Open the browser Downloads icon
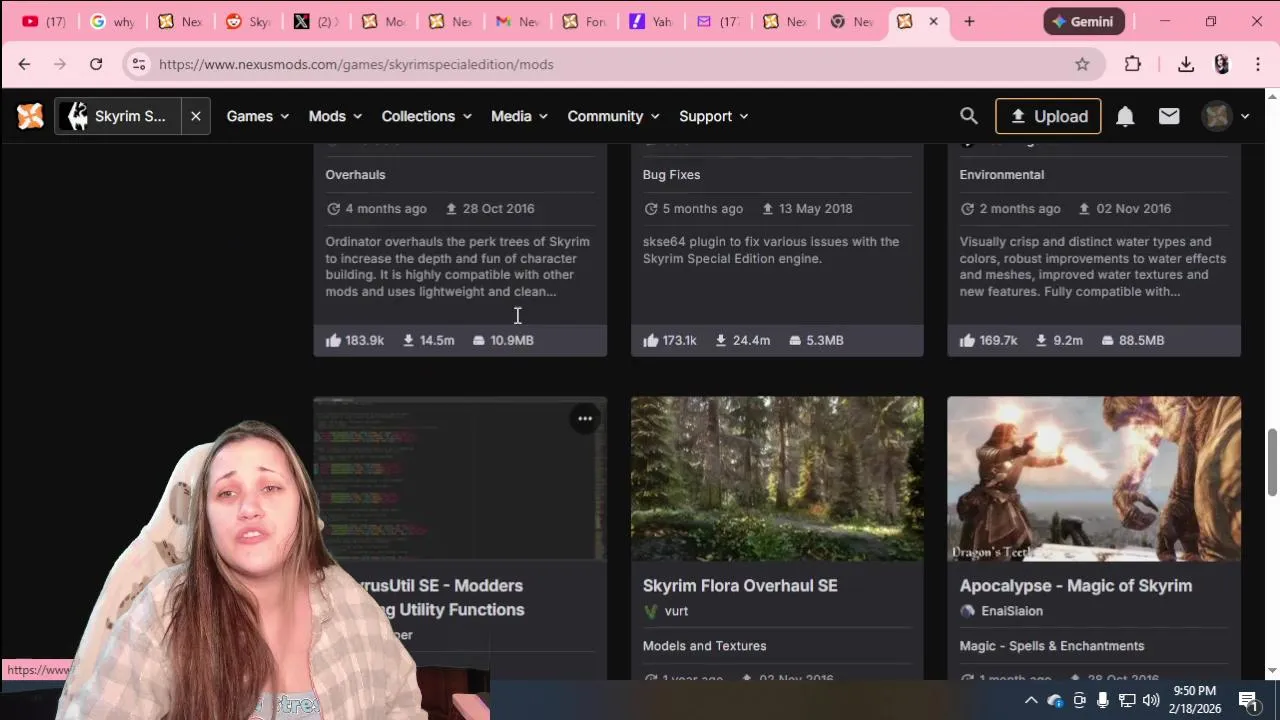 tap(1186, 64)
